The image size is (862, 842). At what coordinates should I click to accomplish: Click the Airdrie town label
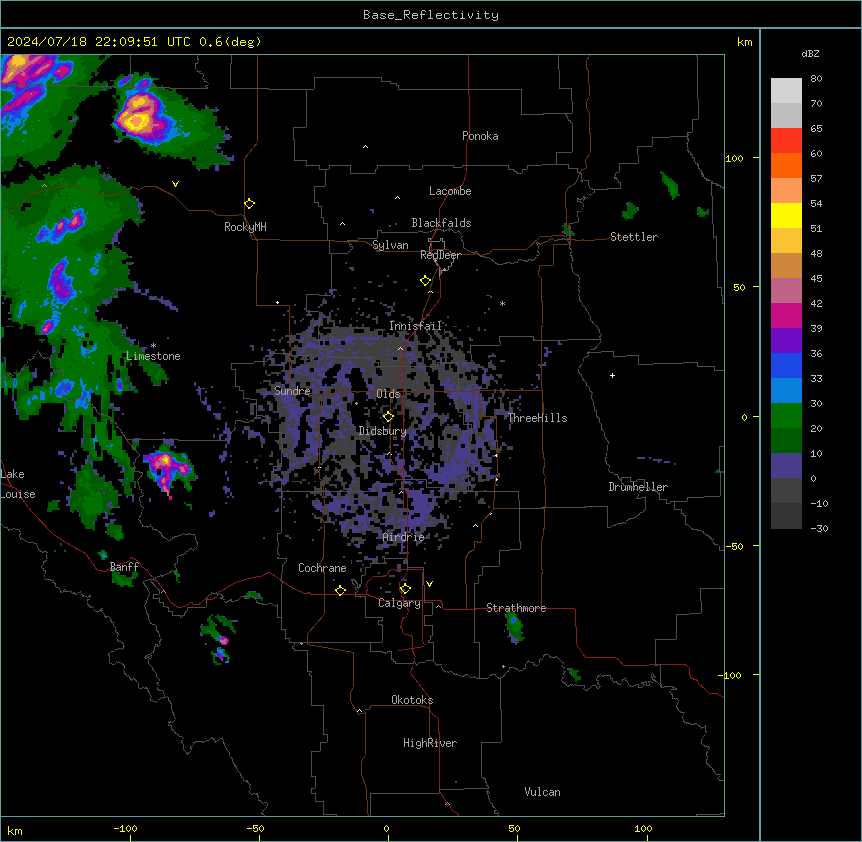click(404, 537)
